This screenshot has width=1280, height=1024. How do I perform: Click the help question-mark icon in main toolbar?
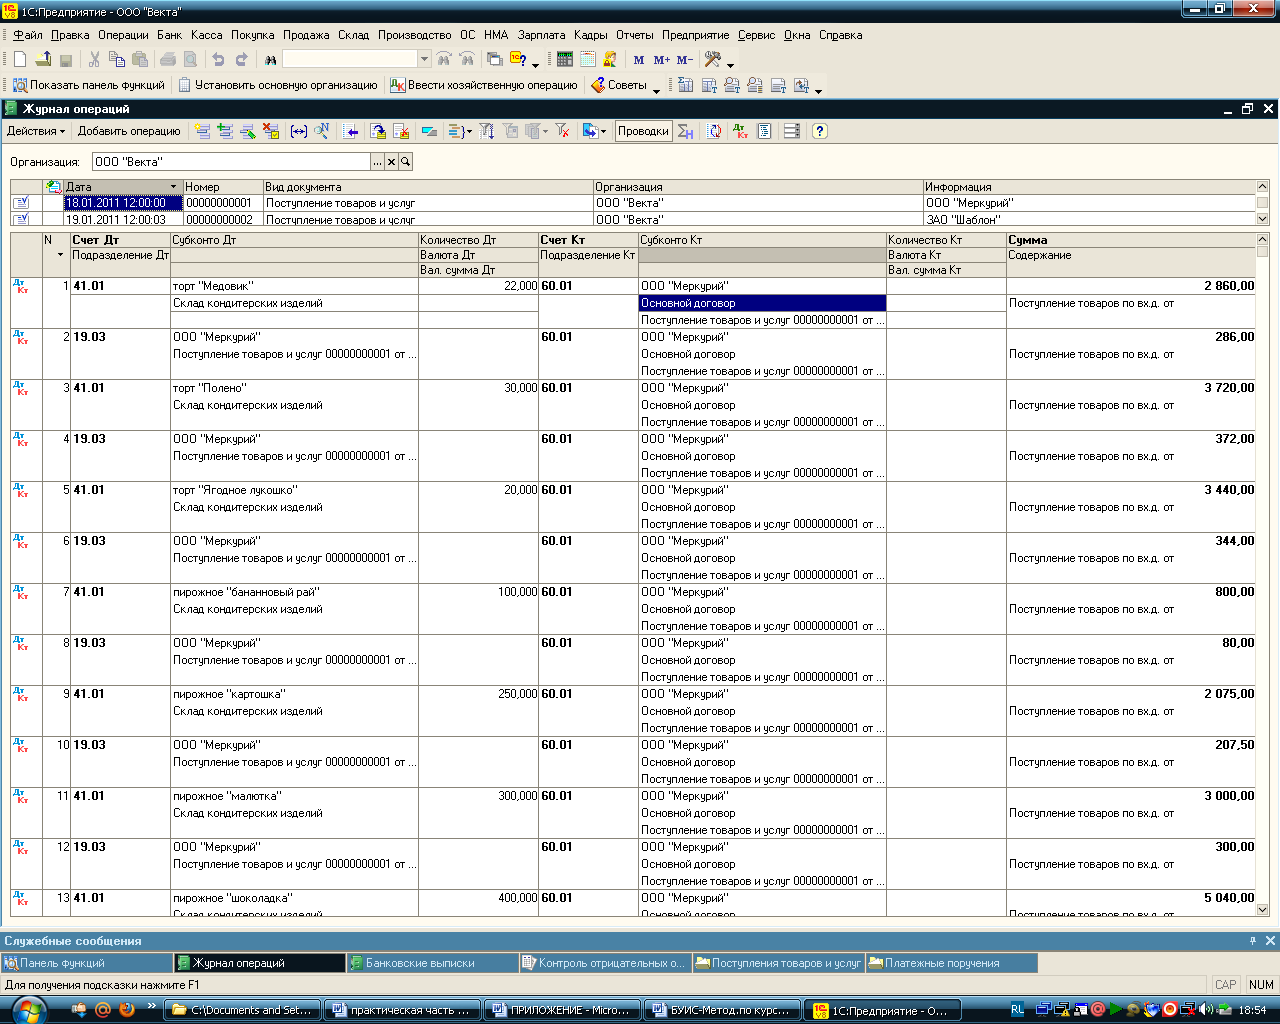517,60
